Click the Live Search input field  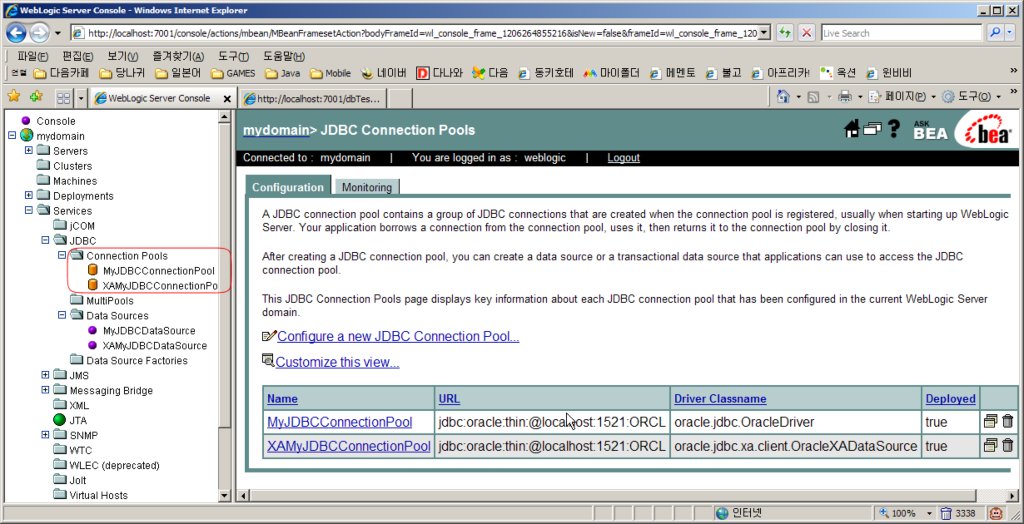901,33
